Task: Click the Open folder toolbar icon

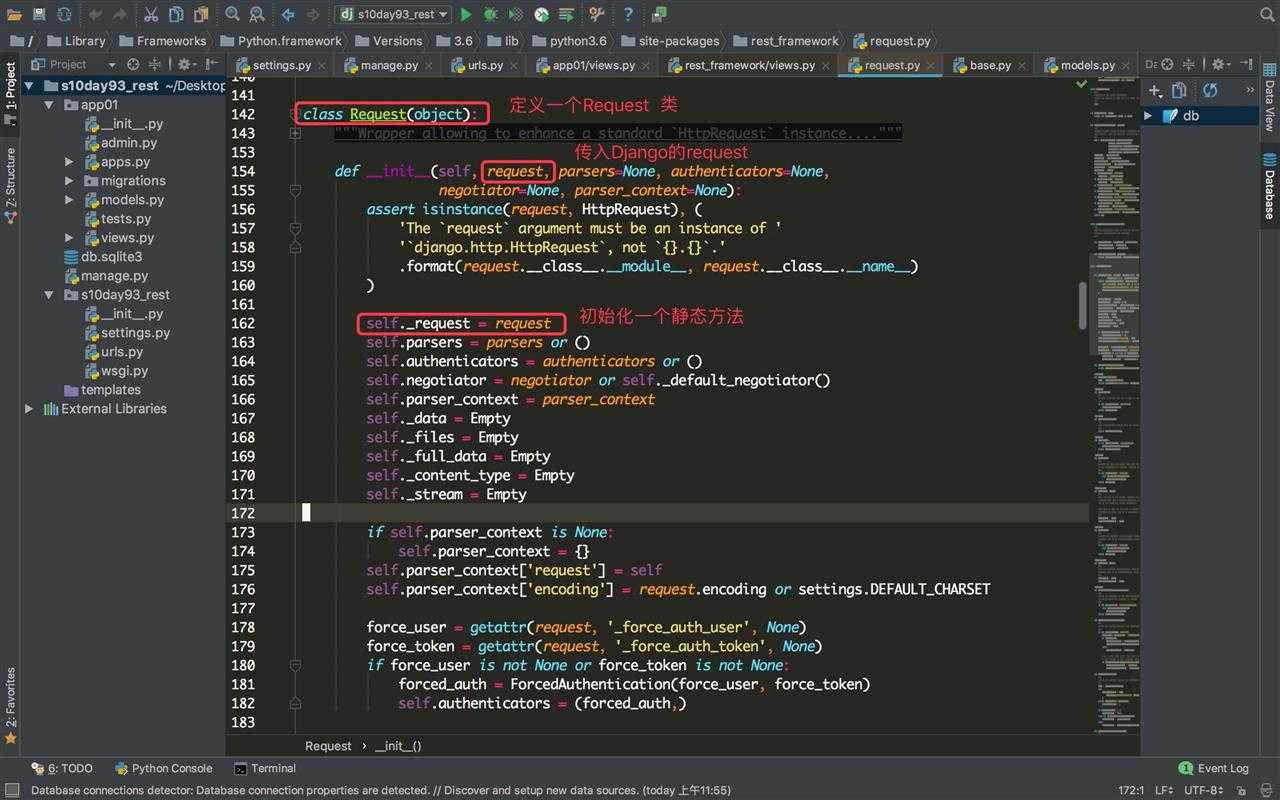Action: click(x=14, y=14)
